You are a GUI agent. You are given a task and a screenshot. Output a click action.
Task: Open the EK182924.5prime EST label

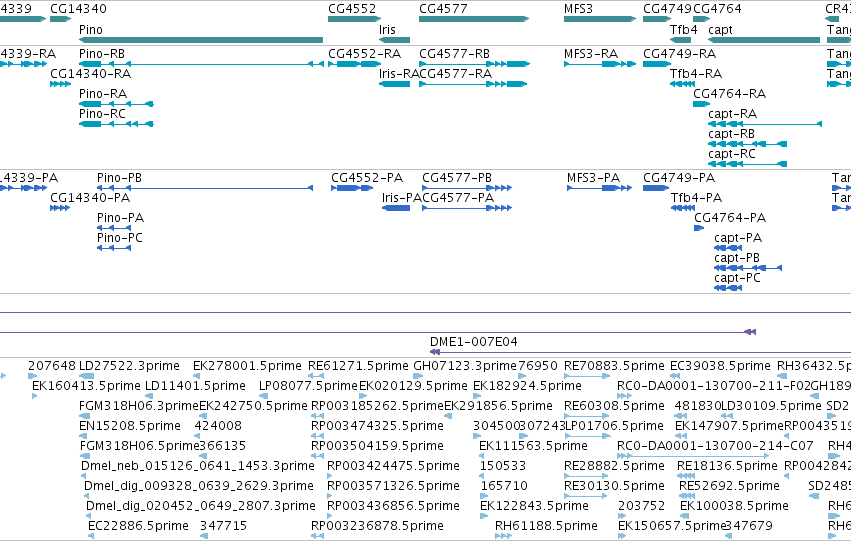click(528, 385)
